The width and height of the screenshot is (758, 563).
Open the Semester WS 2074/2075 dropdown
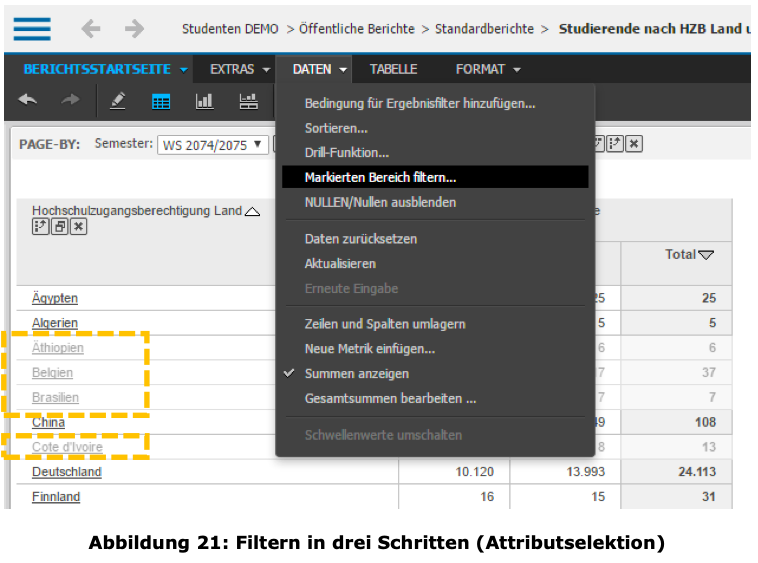213,145
